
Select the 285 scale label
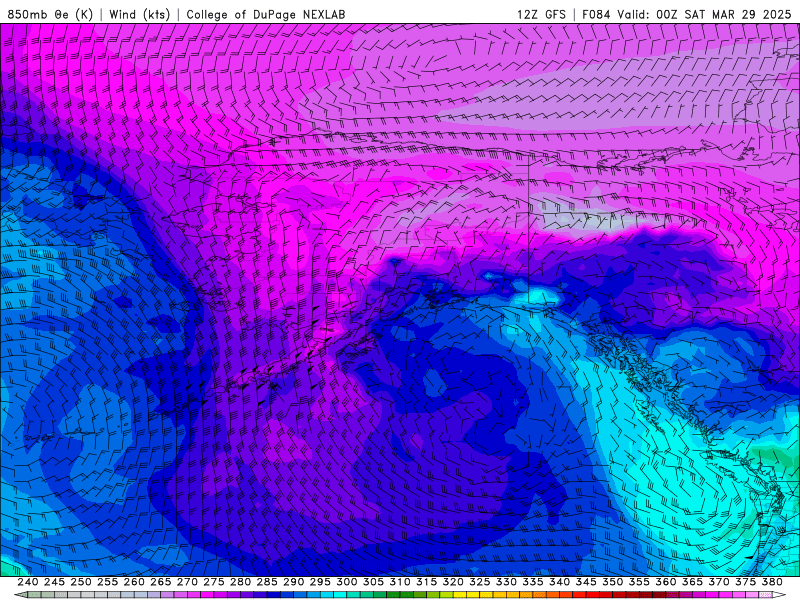point(267,582)
